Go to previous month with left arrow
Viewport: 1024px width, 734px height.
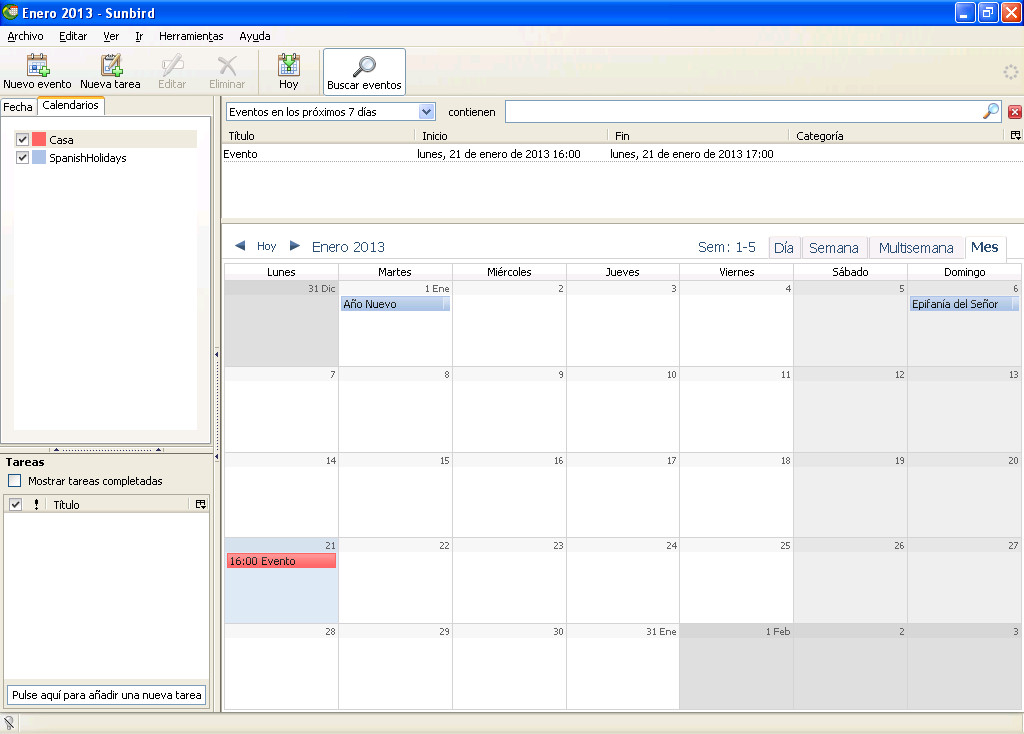(240, 246)
